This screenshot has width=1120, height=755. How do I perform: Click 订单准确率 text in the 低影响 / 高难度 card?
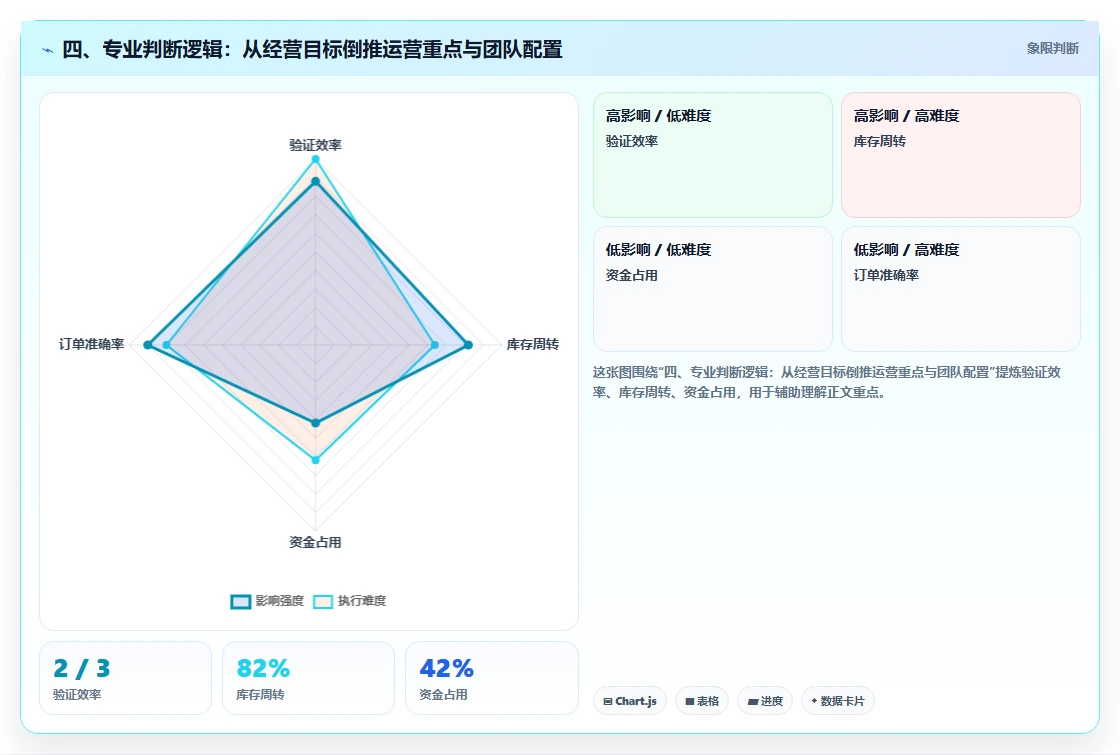tap(886, 275)
